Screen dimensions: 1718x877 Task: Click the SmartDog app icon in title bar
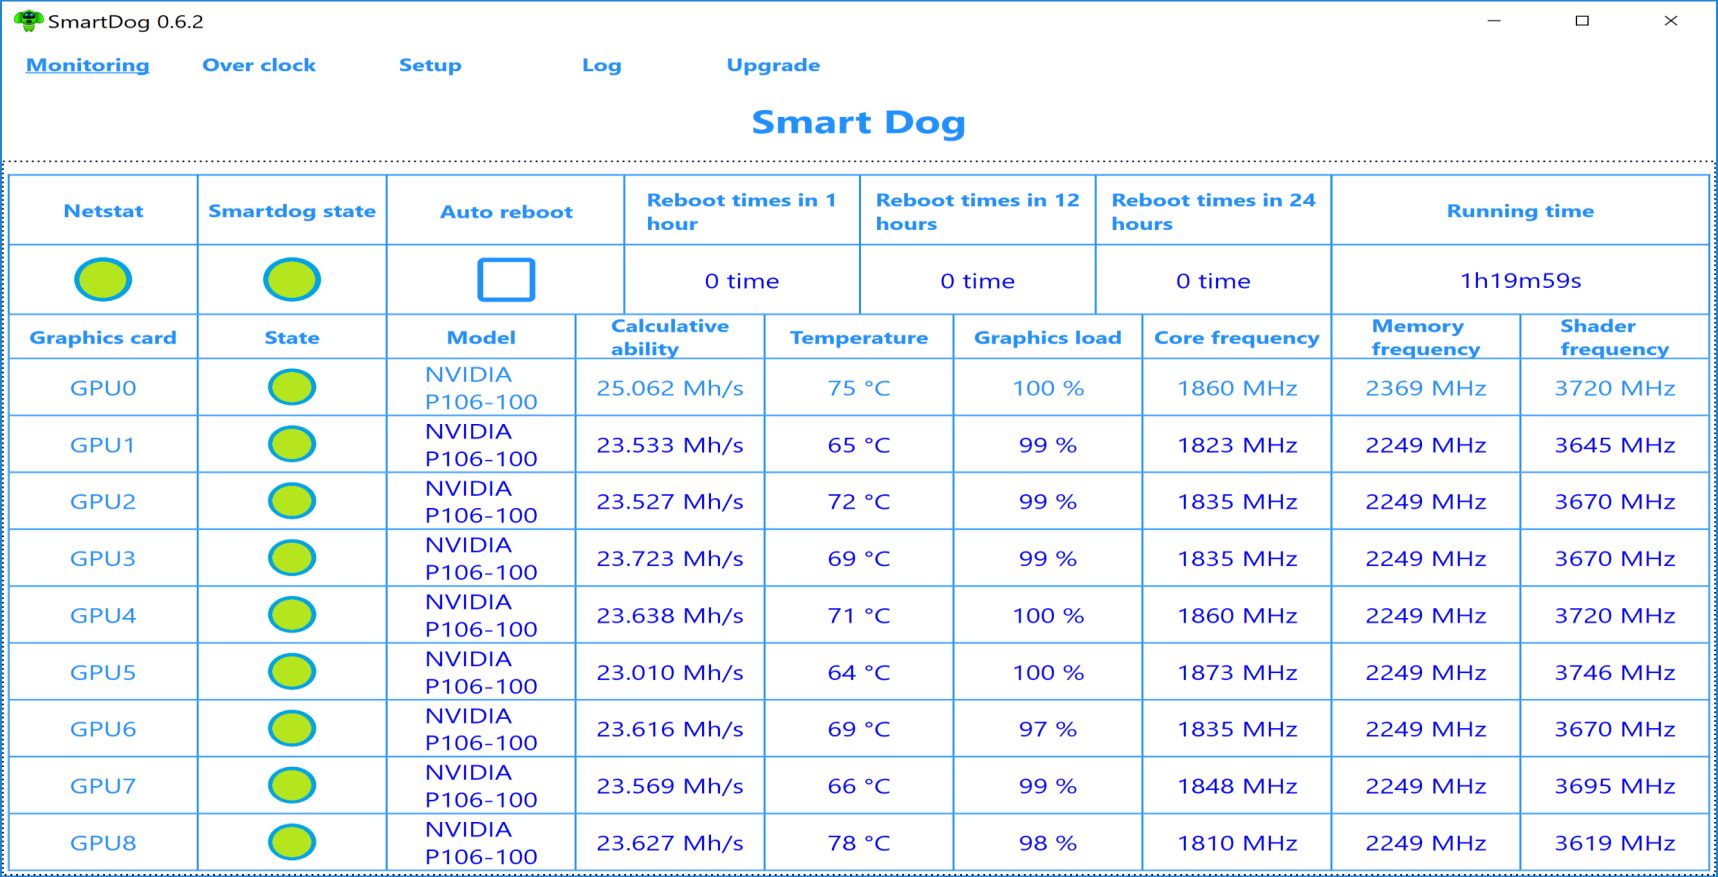(29, 21)
